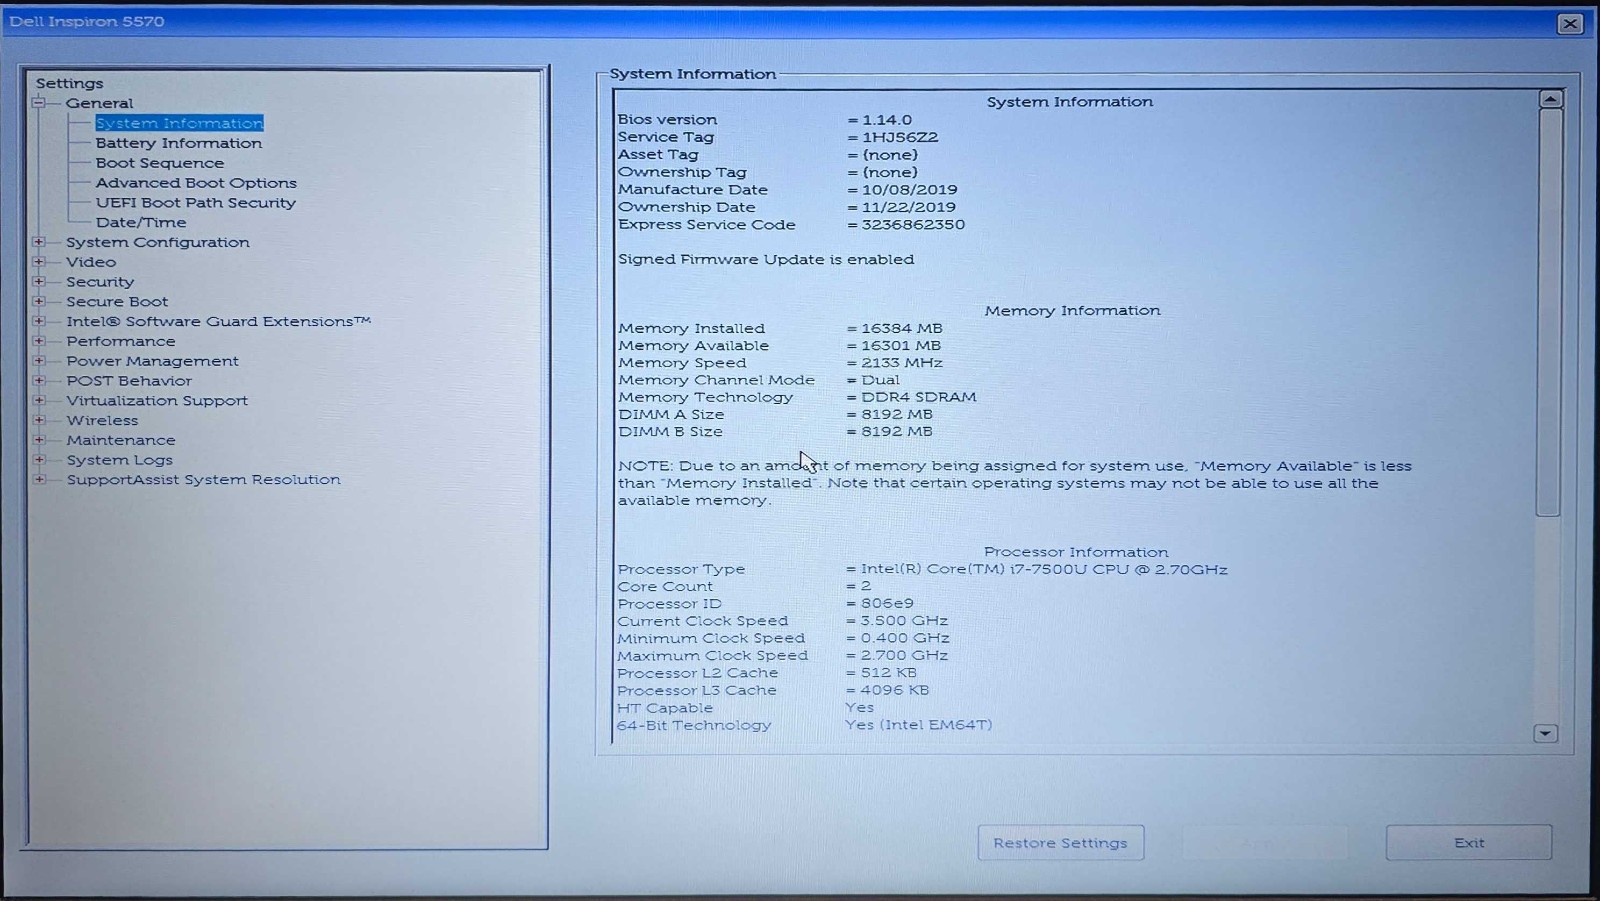
Task: Click Current Clock Speed value 3.500 GHz
Action: point(904,621)
